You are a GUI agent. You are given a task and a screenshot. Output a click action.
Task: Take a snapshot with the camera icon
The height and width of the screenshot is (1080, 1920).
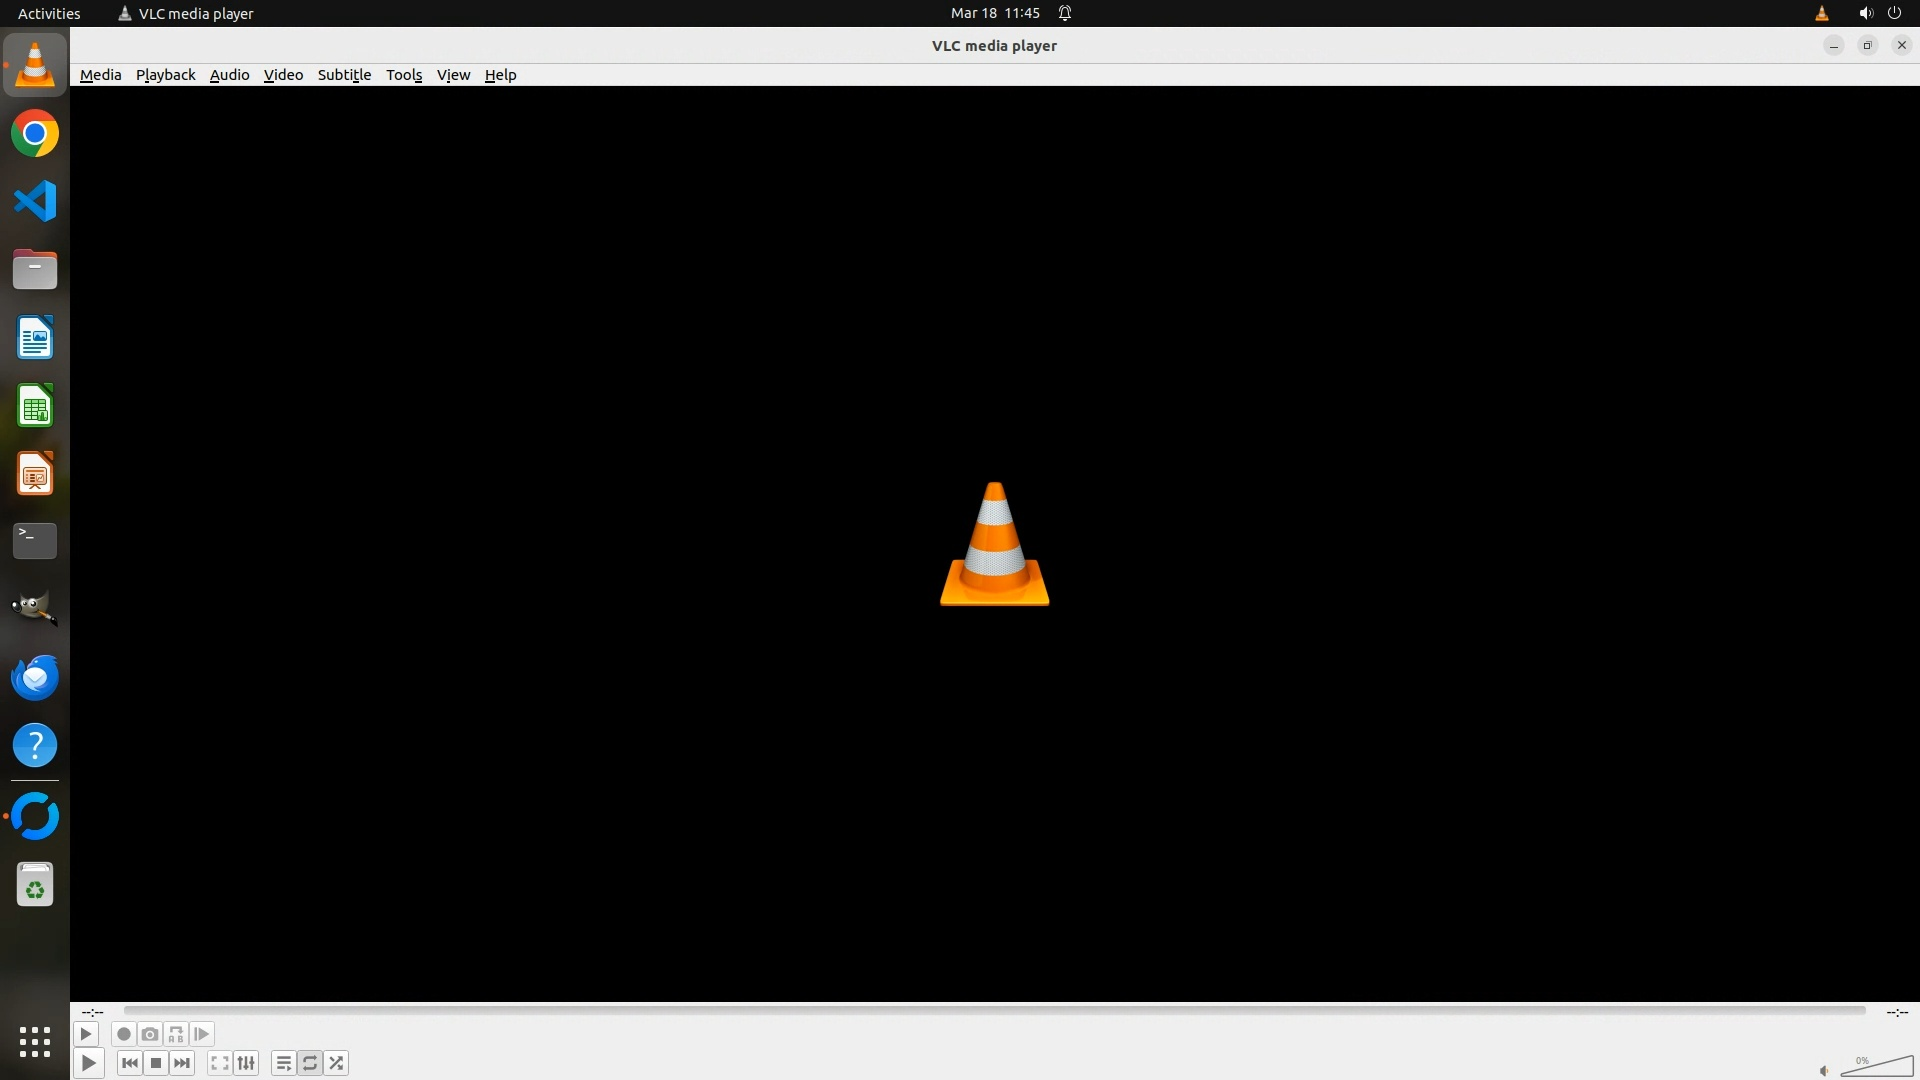150,1034
